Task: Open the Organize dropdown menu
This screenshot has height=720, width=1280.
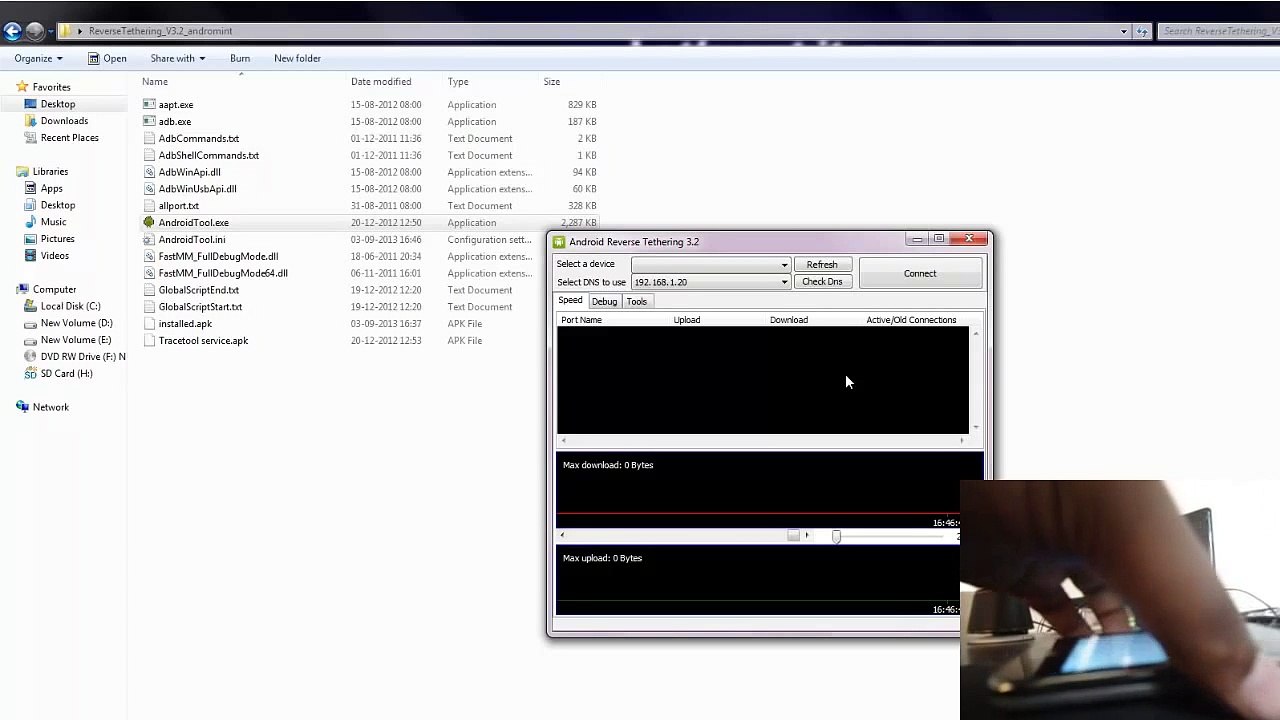Action: click(x=38, y=58)
